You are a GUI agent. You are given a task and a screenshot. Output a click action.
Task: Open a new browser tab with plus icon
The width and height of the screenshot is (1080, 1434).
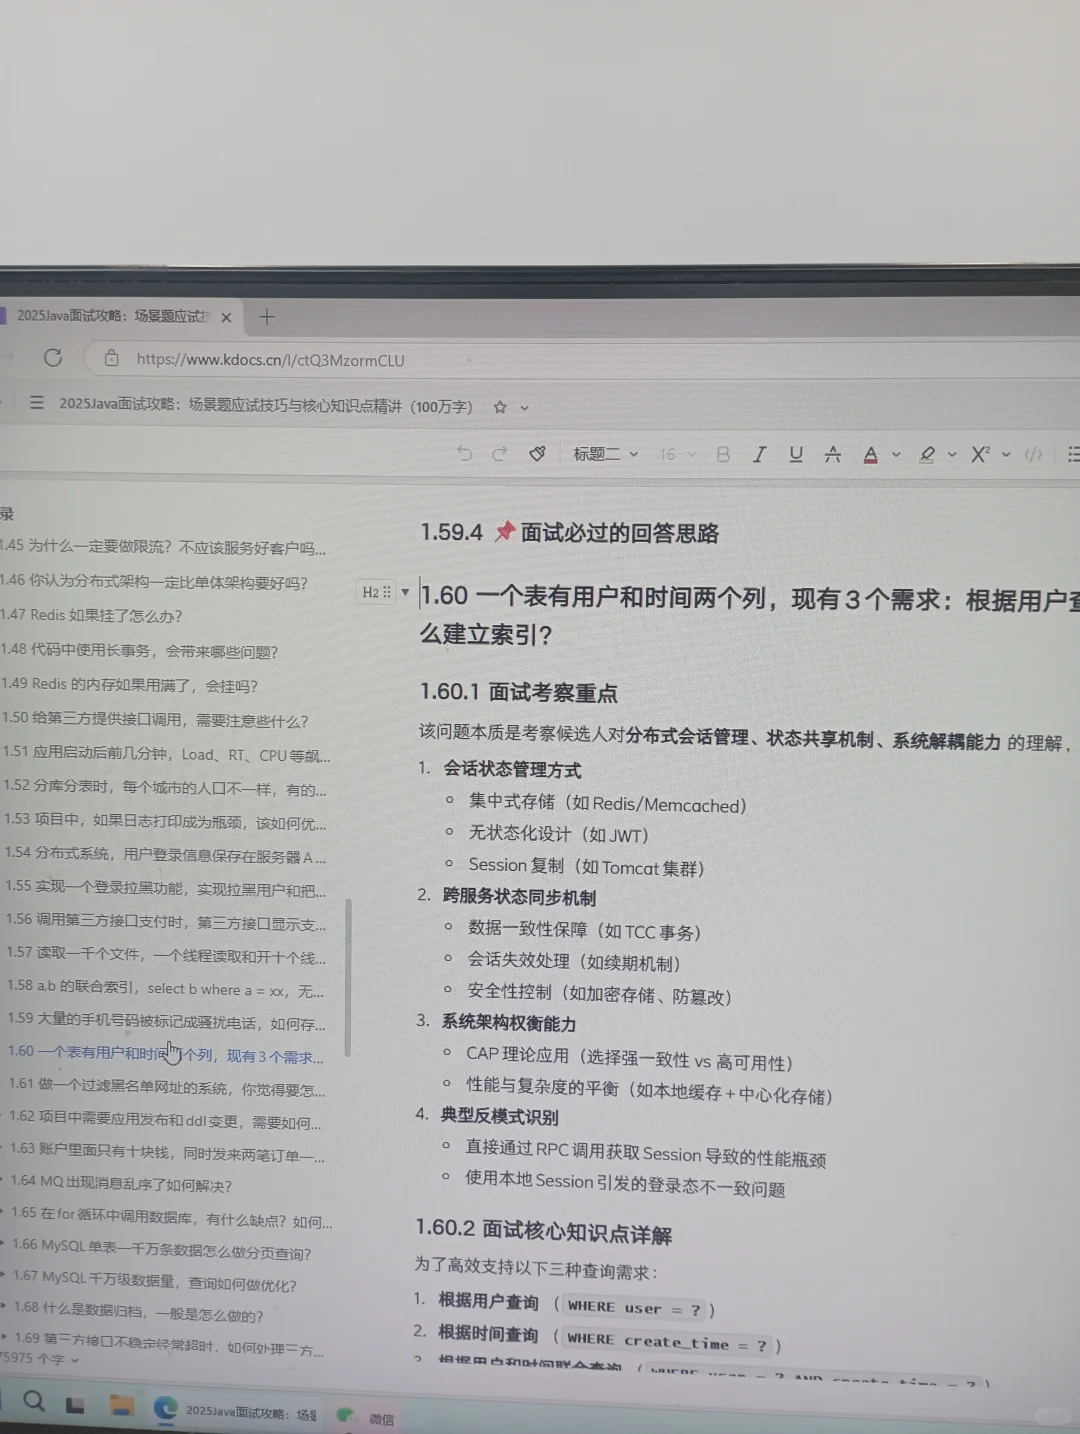click(266, 317)
